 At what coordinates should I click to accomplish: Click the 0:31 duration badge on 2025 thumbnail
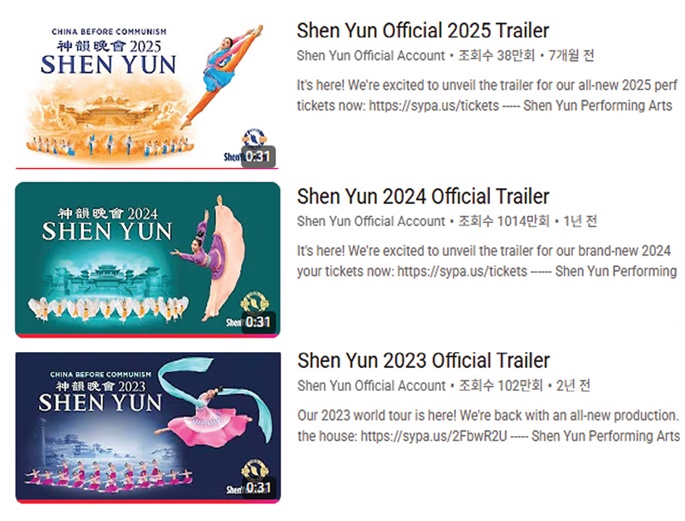pyautogui.click(x=258, y=156)
